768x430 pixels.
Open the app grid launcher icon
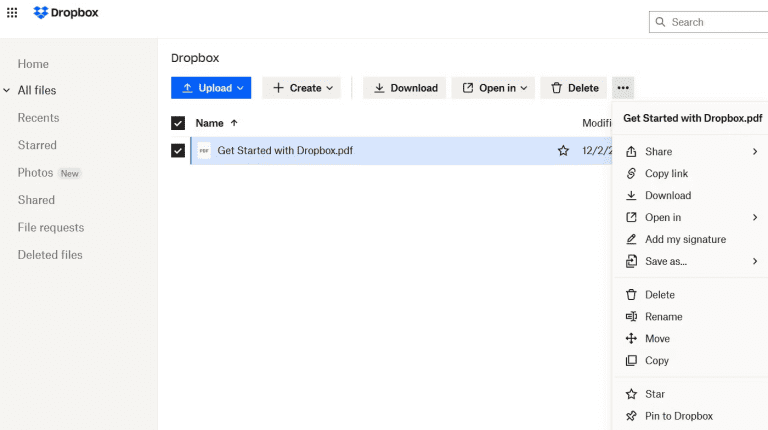tap(12, 13)
